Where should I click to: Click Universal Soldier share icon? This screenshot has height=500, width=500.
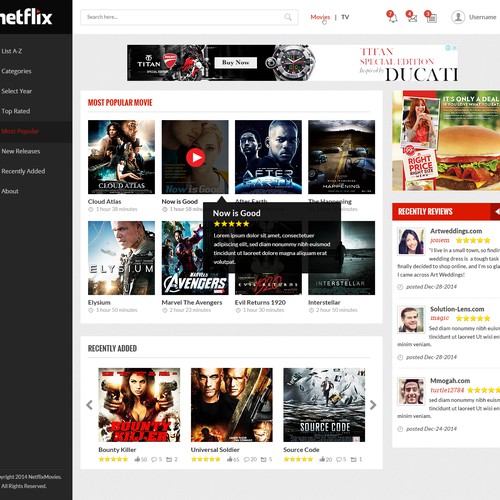coord(263,459)
